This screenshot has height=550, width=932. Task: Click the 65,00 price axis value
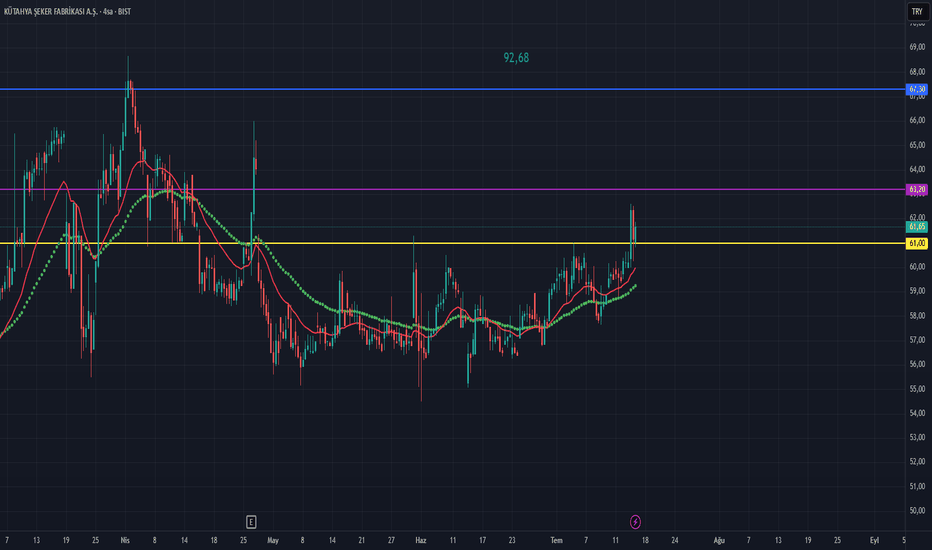click(917, 145)
